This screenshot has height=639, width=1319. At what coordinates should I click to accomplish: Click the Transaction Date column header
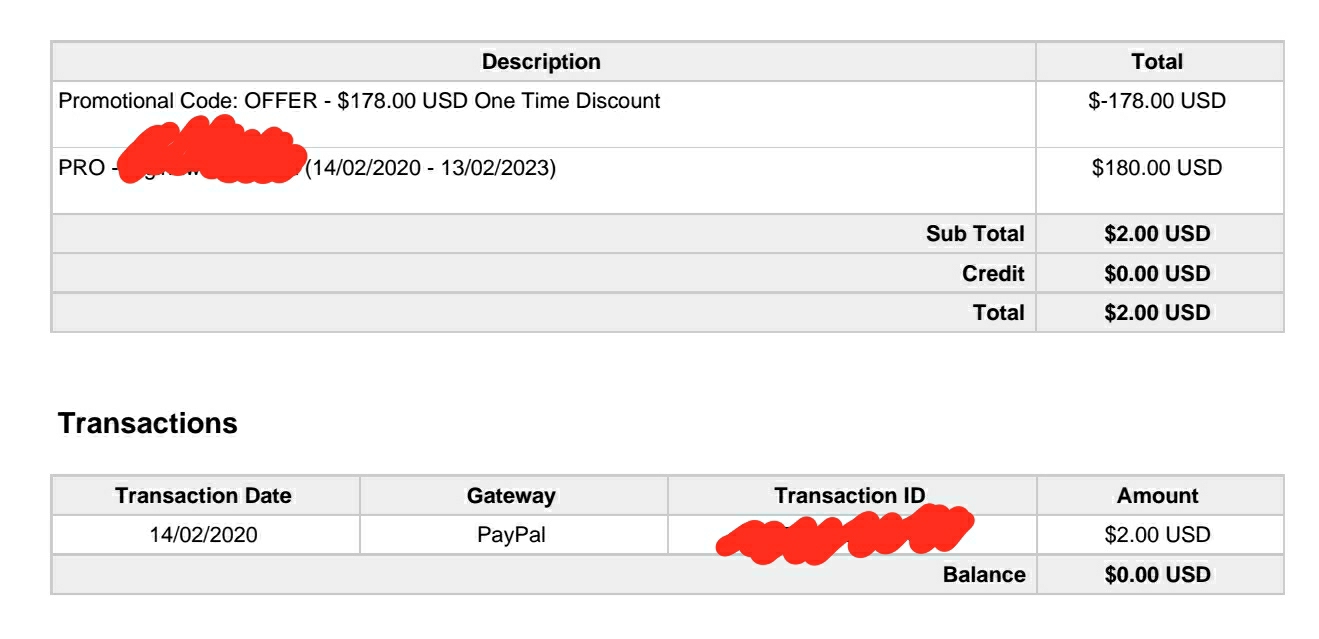[203, 496]
